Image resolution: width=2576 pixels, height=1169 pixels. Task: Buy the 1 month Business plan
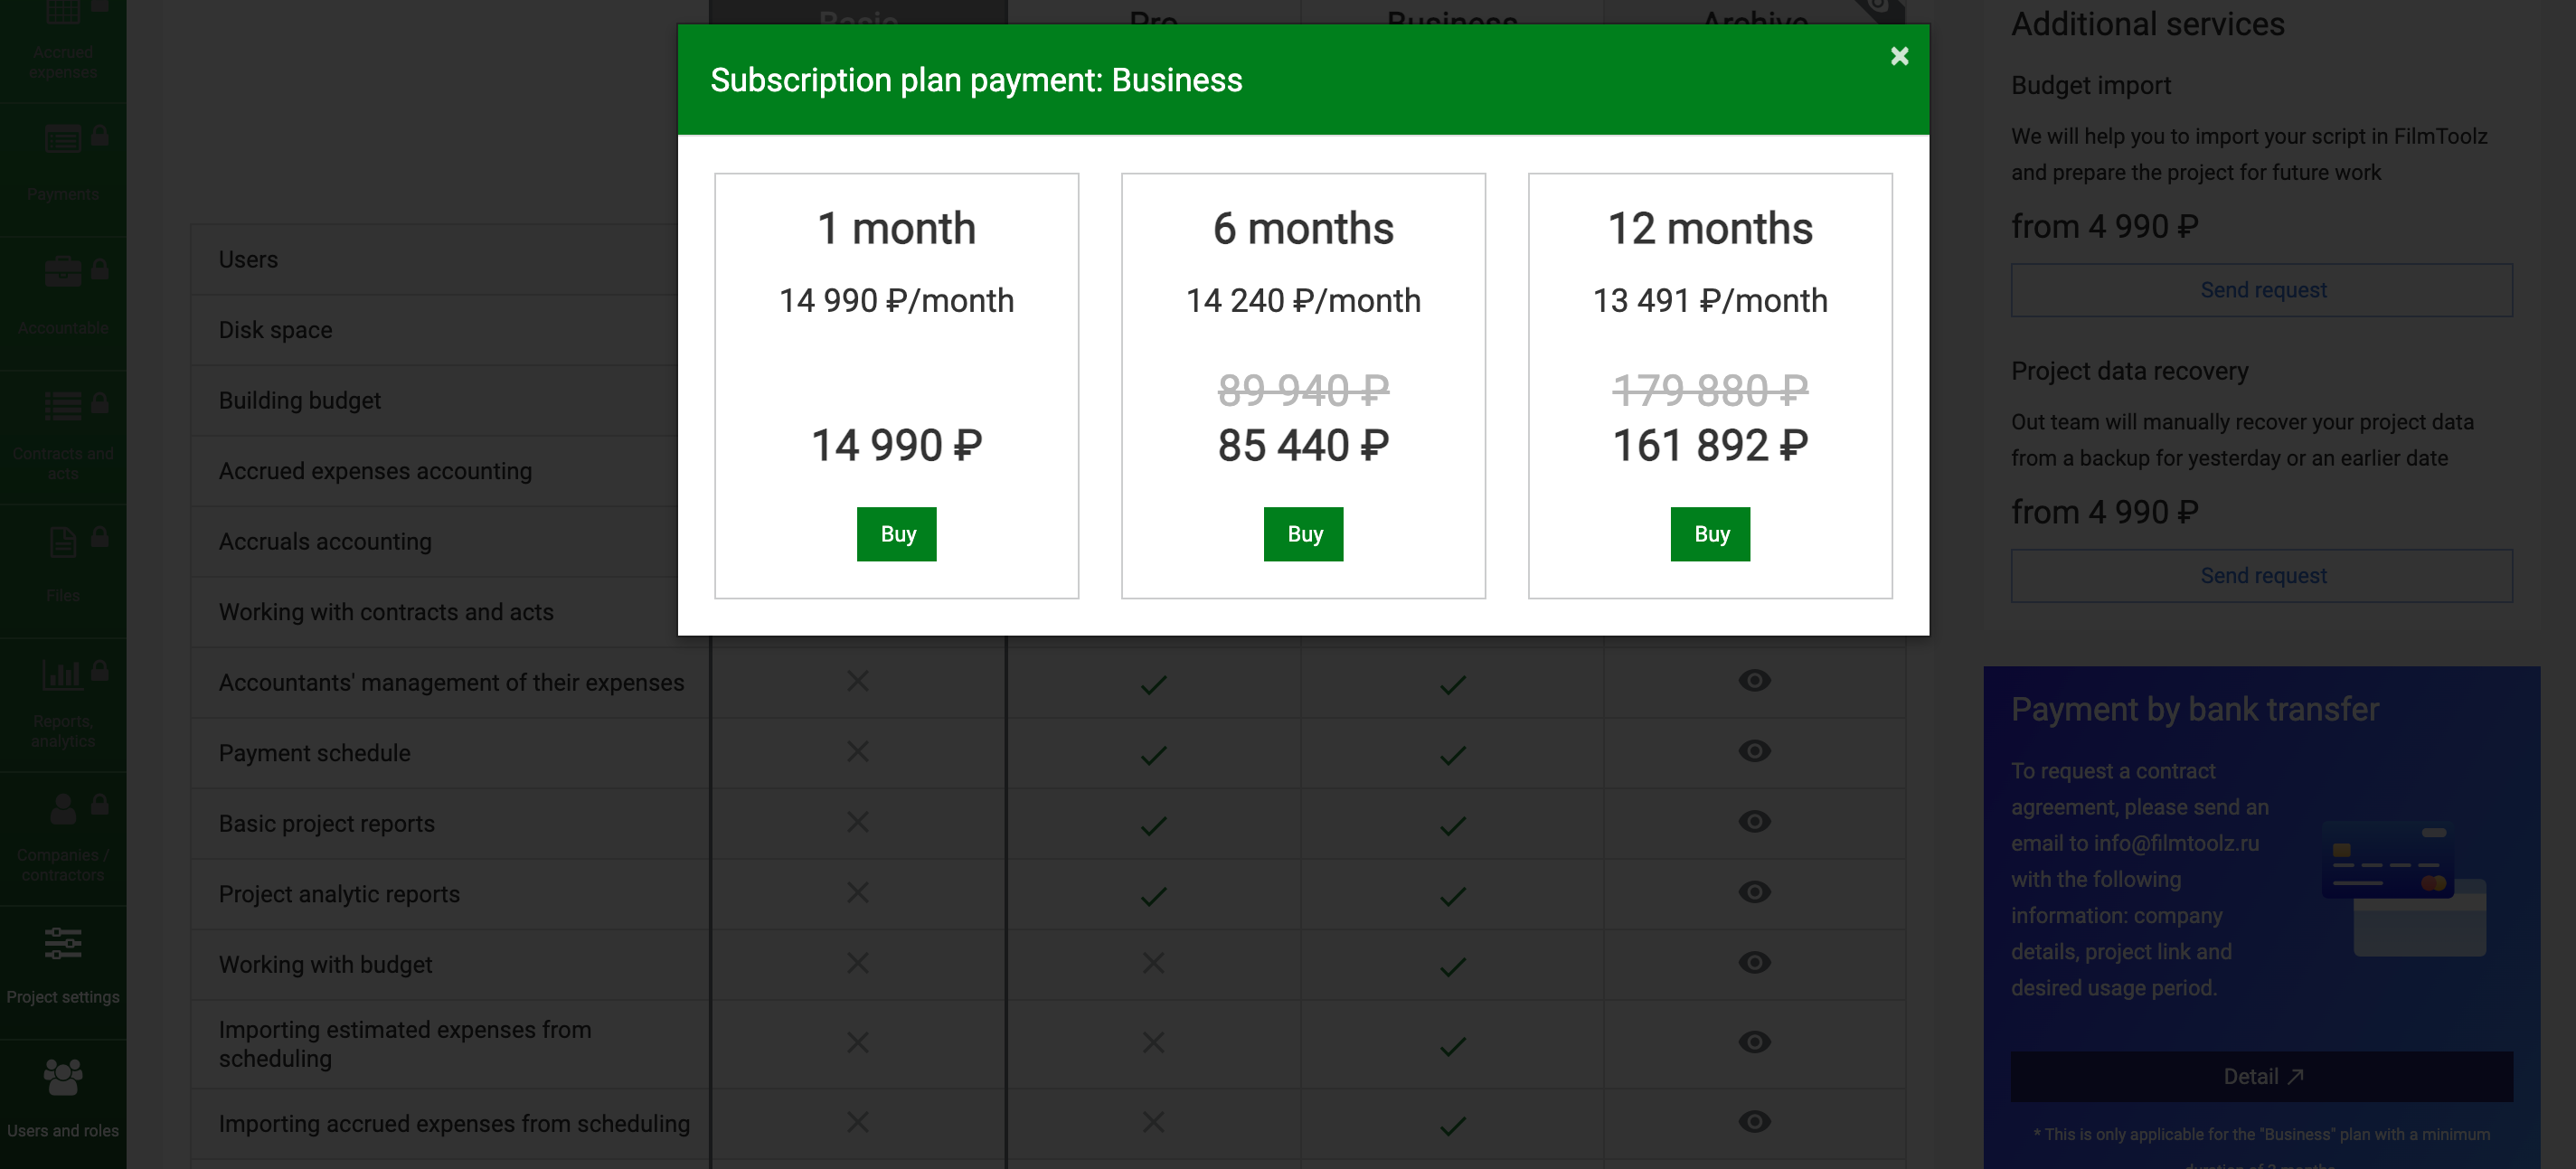click(x=896, y=534)
